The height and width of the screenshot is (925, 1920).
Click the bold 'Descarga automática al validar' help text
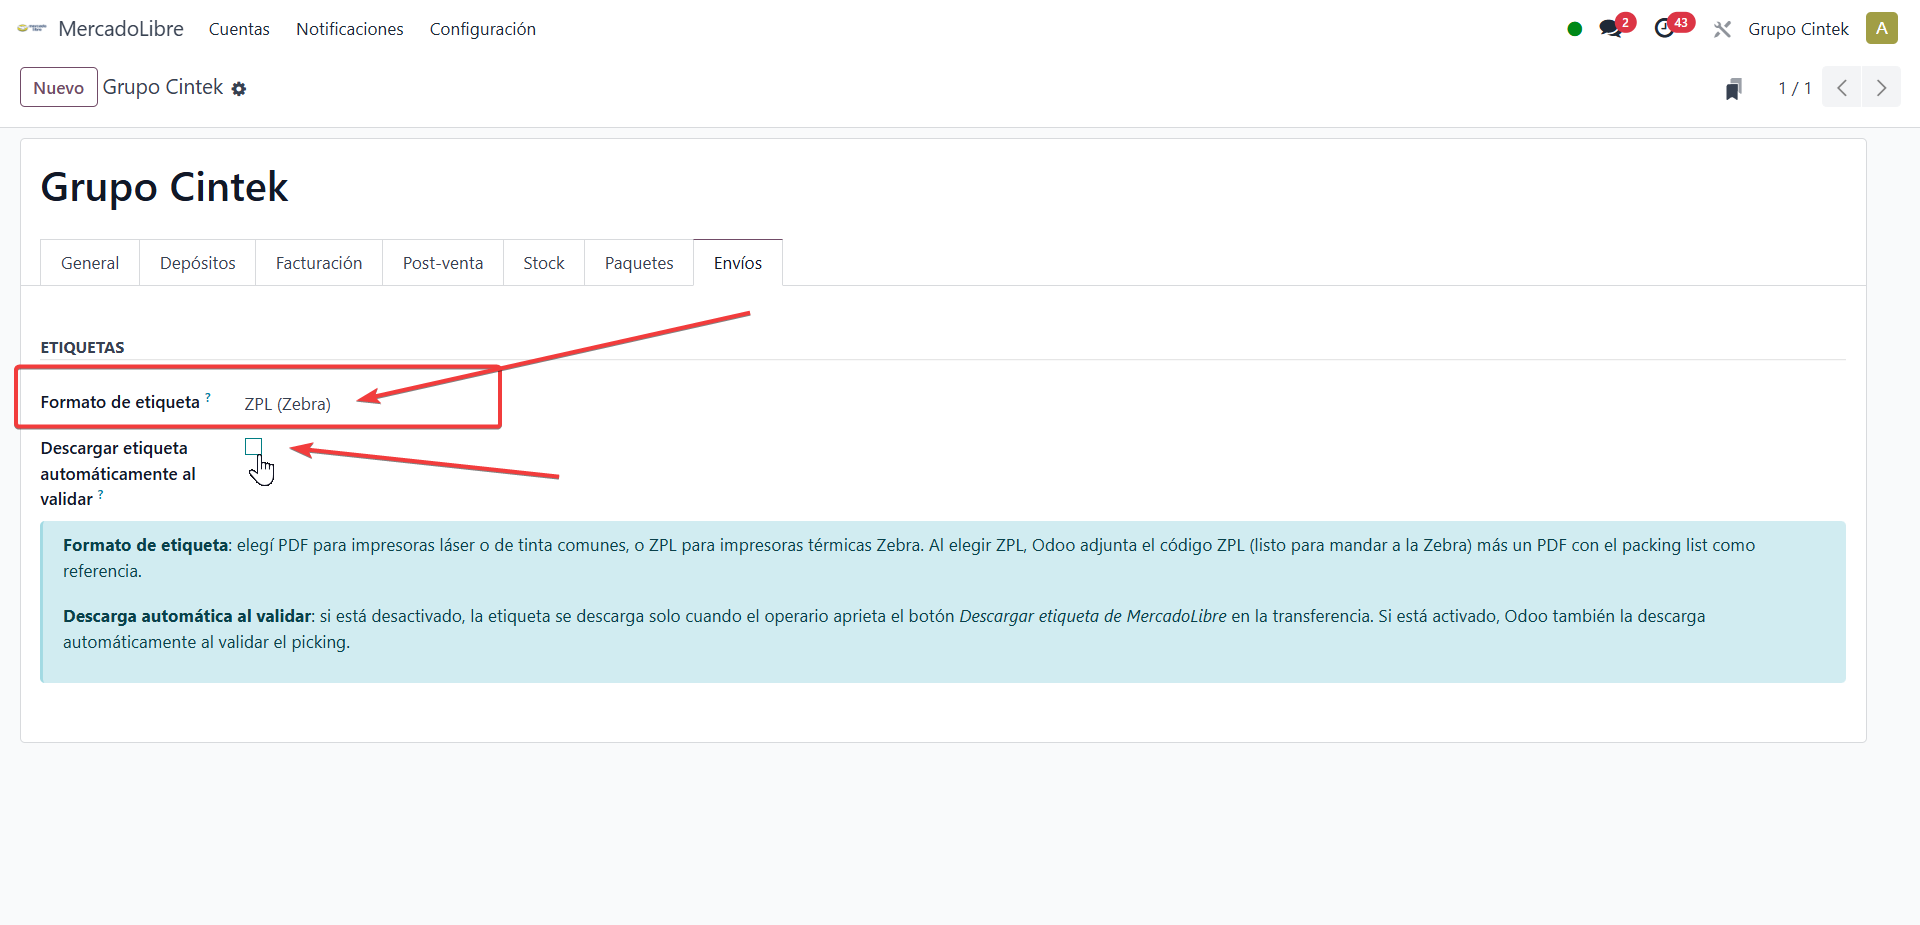pyautogui.click(x=187, y=616)
